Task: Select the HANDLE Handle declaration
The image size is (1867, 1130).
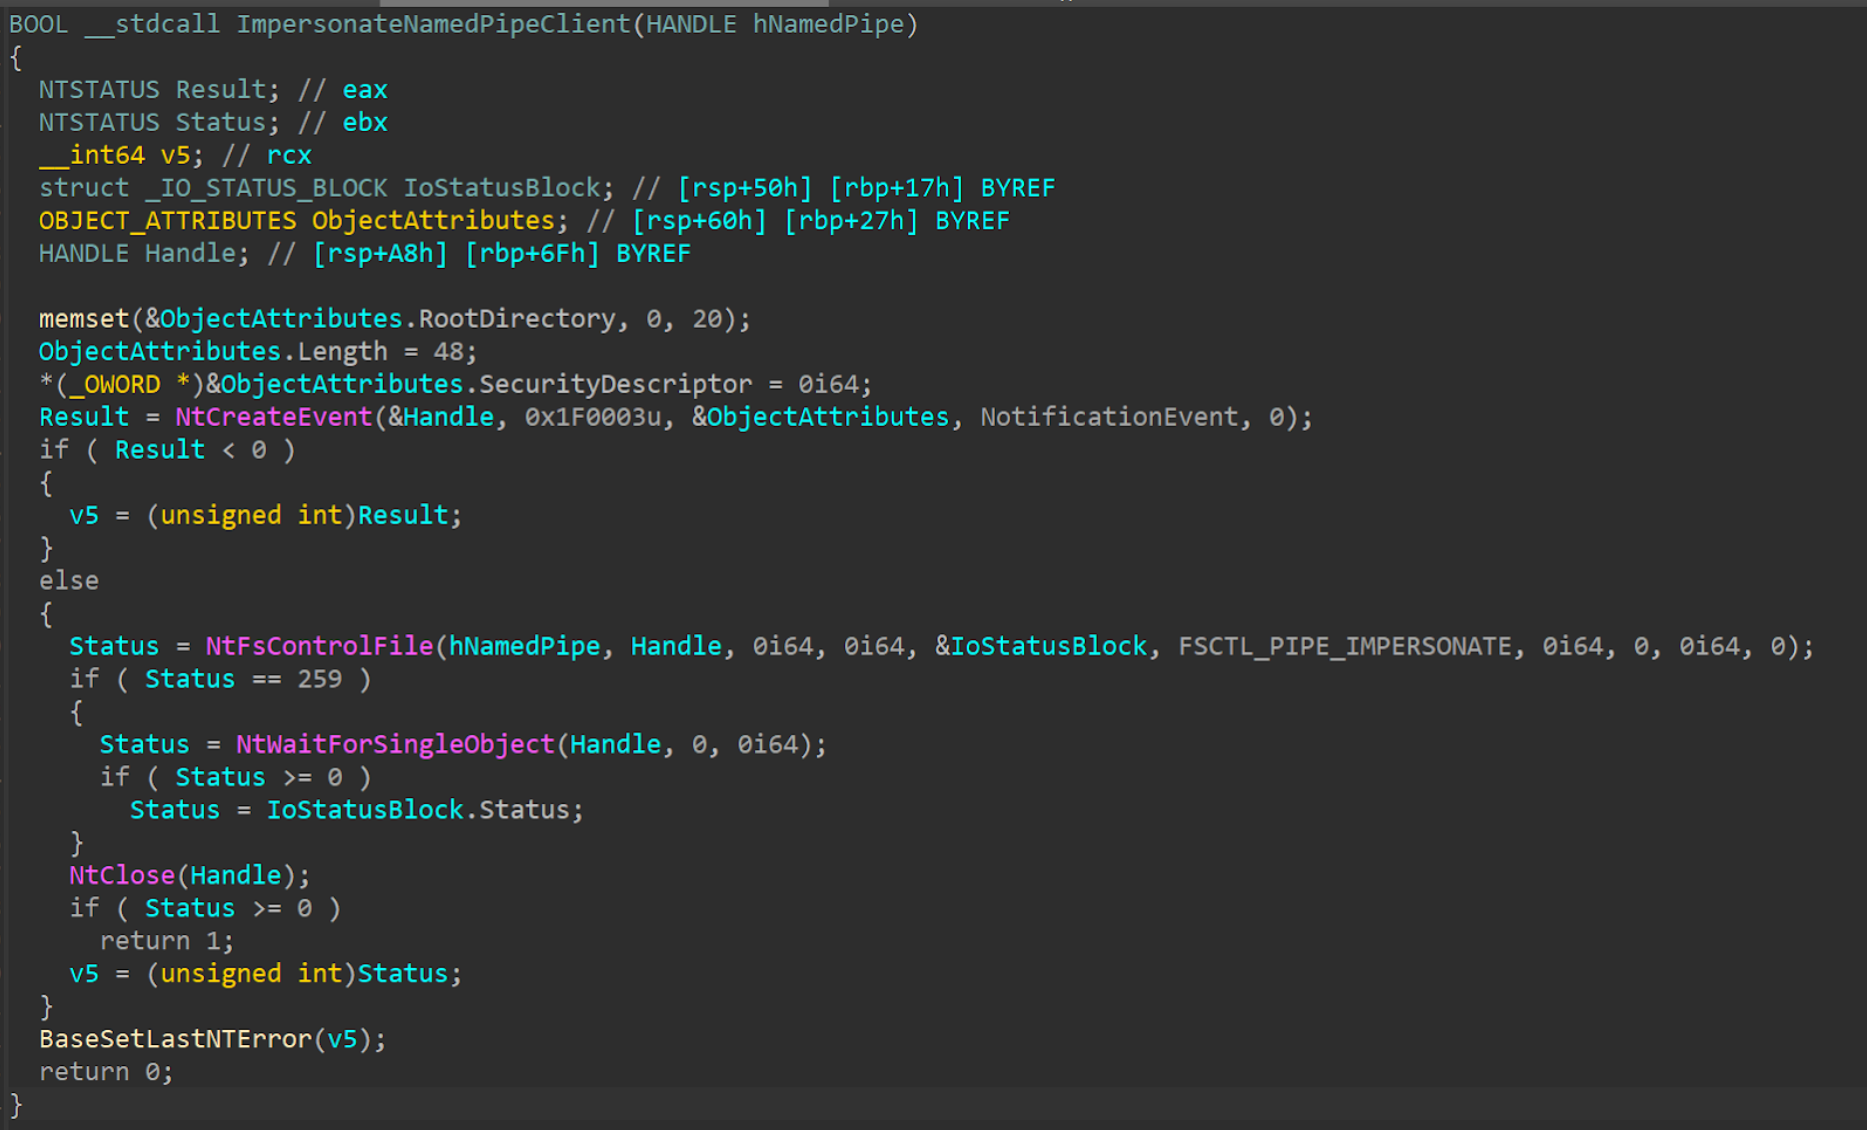Action: coord(143,253)
